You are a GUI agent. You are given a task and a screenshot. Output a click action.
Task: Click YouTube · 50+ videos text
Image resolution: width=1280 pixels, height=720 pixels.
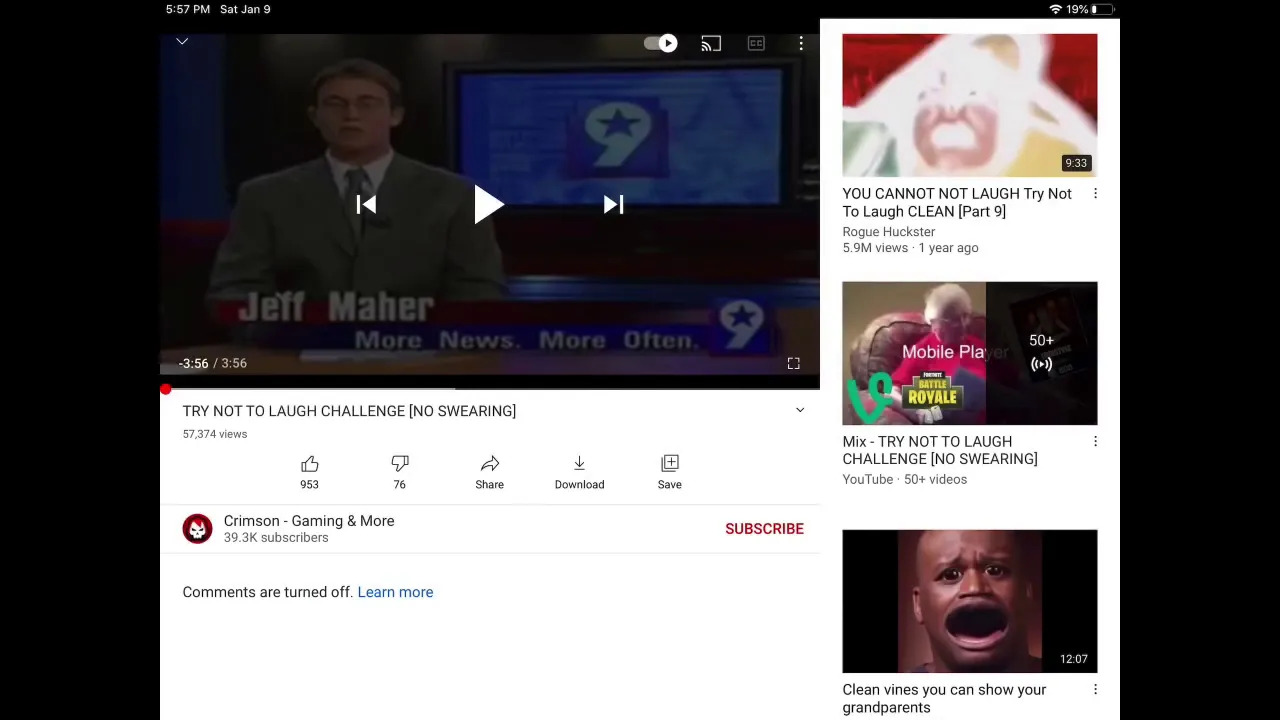[904, 479]
